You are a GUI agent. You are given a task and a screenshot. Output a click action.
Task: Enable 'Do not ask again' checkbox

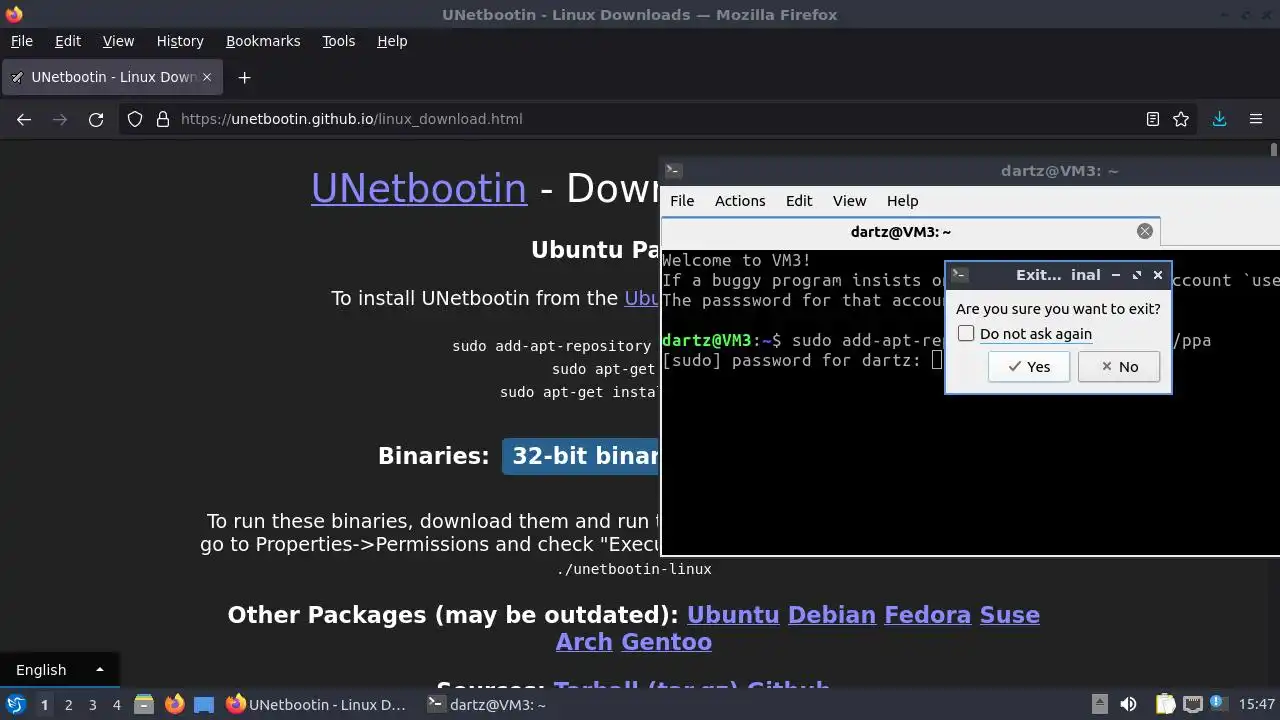966,333
